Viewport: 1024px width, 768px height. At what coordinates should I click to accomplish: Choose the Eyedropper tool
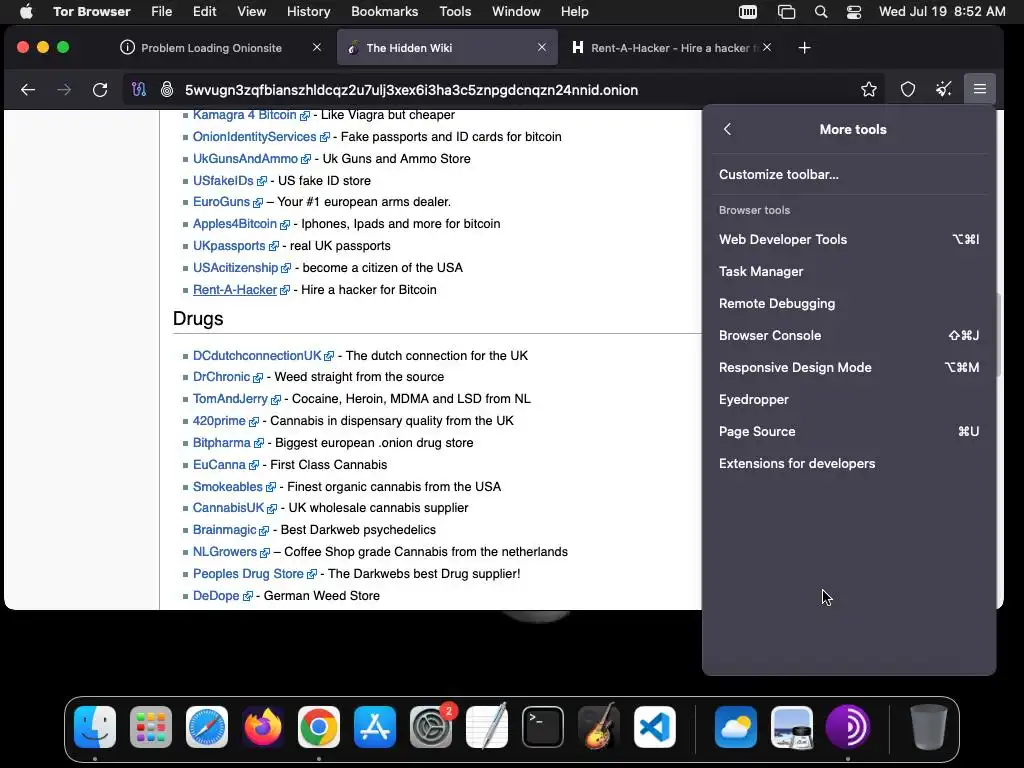848,400
